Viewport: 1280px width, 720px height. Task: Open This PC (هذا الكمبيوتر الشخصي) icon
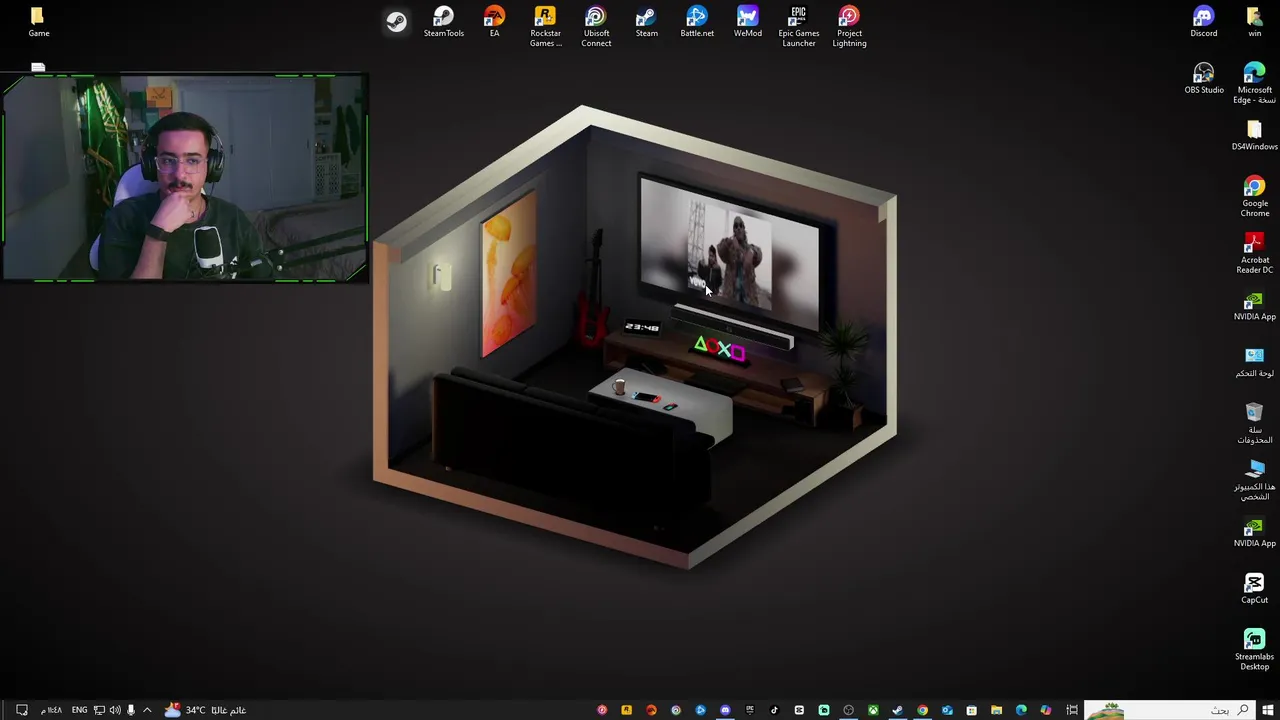click(x=1254, y=481)
